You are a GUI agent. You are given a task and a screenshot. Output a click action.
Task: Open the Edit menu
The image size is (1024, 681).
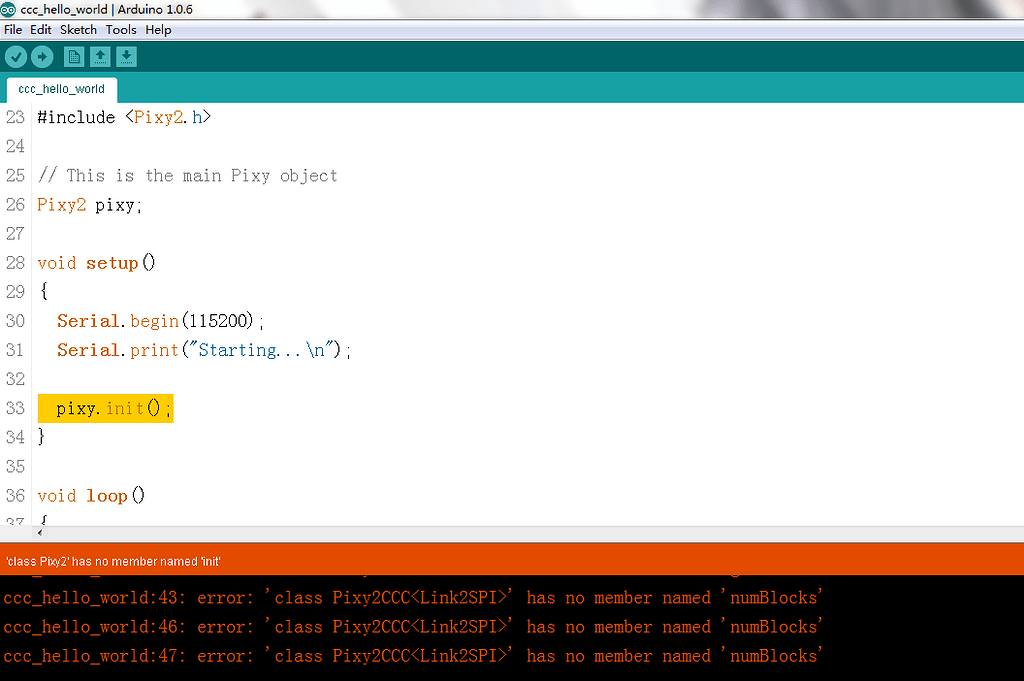[x=41, y=30]
